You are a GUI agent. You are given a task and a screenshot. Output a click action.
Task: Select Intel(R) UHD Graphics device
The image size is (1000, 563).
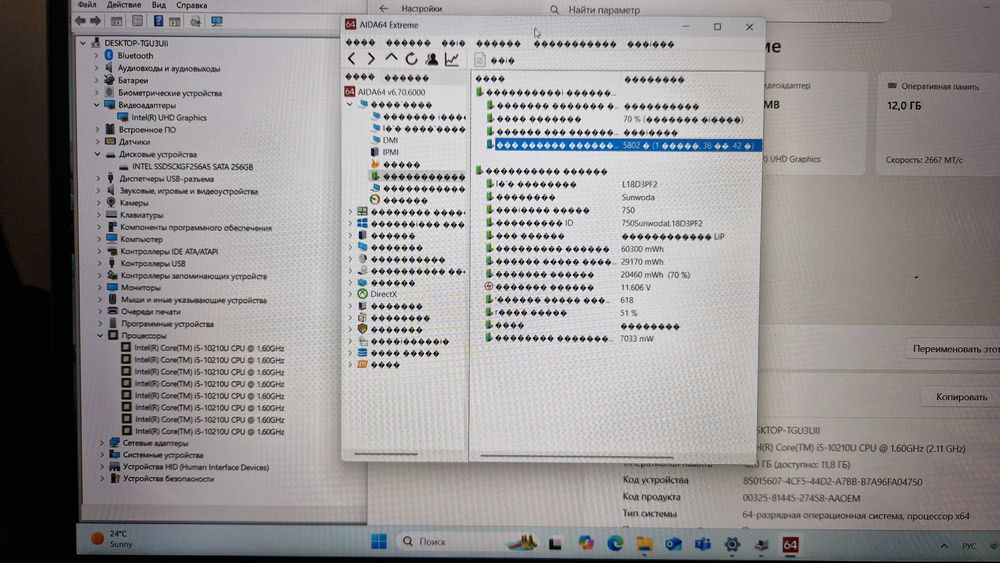click(168, 117)
